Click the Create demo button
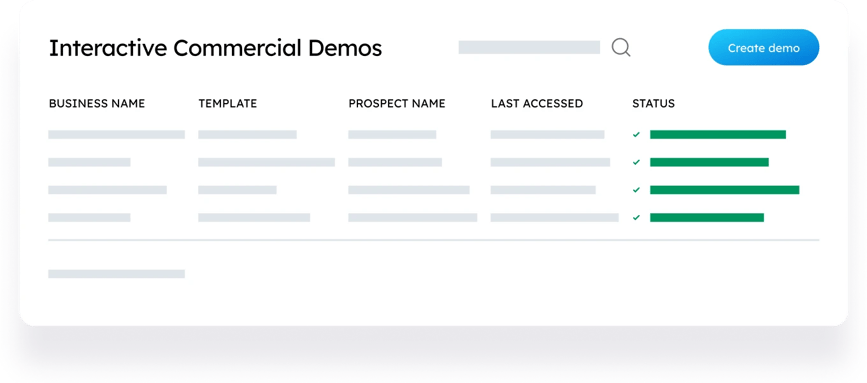The image size is (867, 383). coord(764,48)
